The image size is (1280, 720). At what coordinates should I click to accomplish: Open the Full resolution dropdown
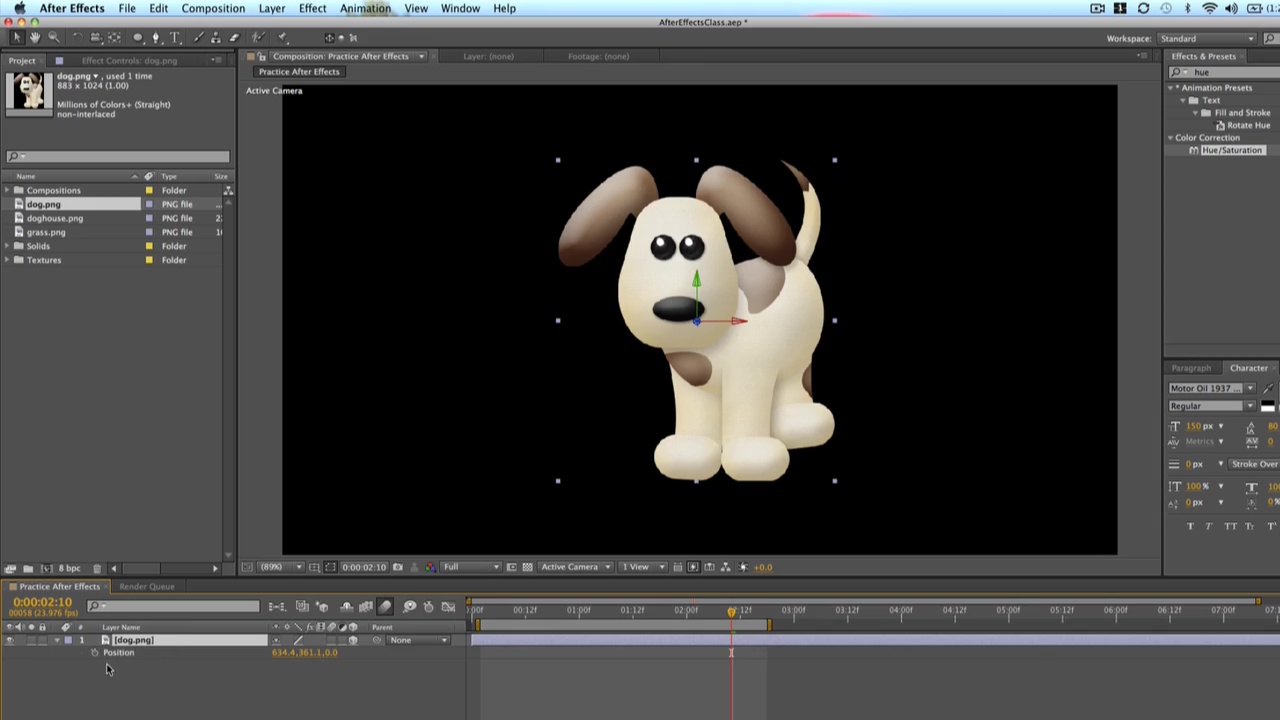pyautogui.click(x=472, y=568)
